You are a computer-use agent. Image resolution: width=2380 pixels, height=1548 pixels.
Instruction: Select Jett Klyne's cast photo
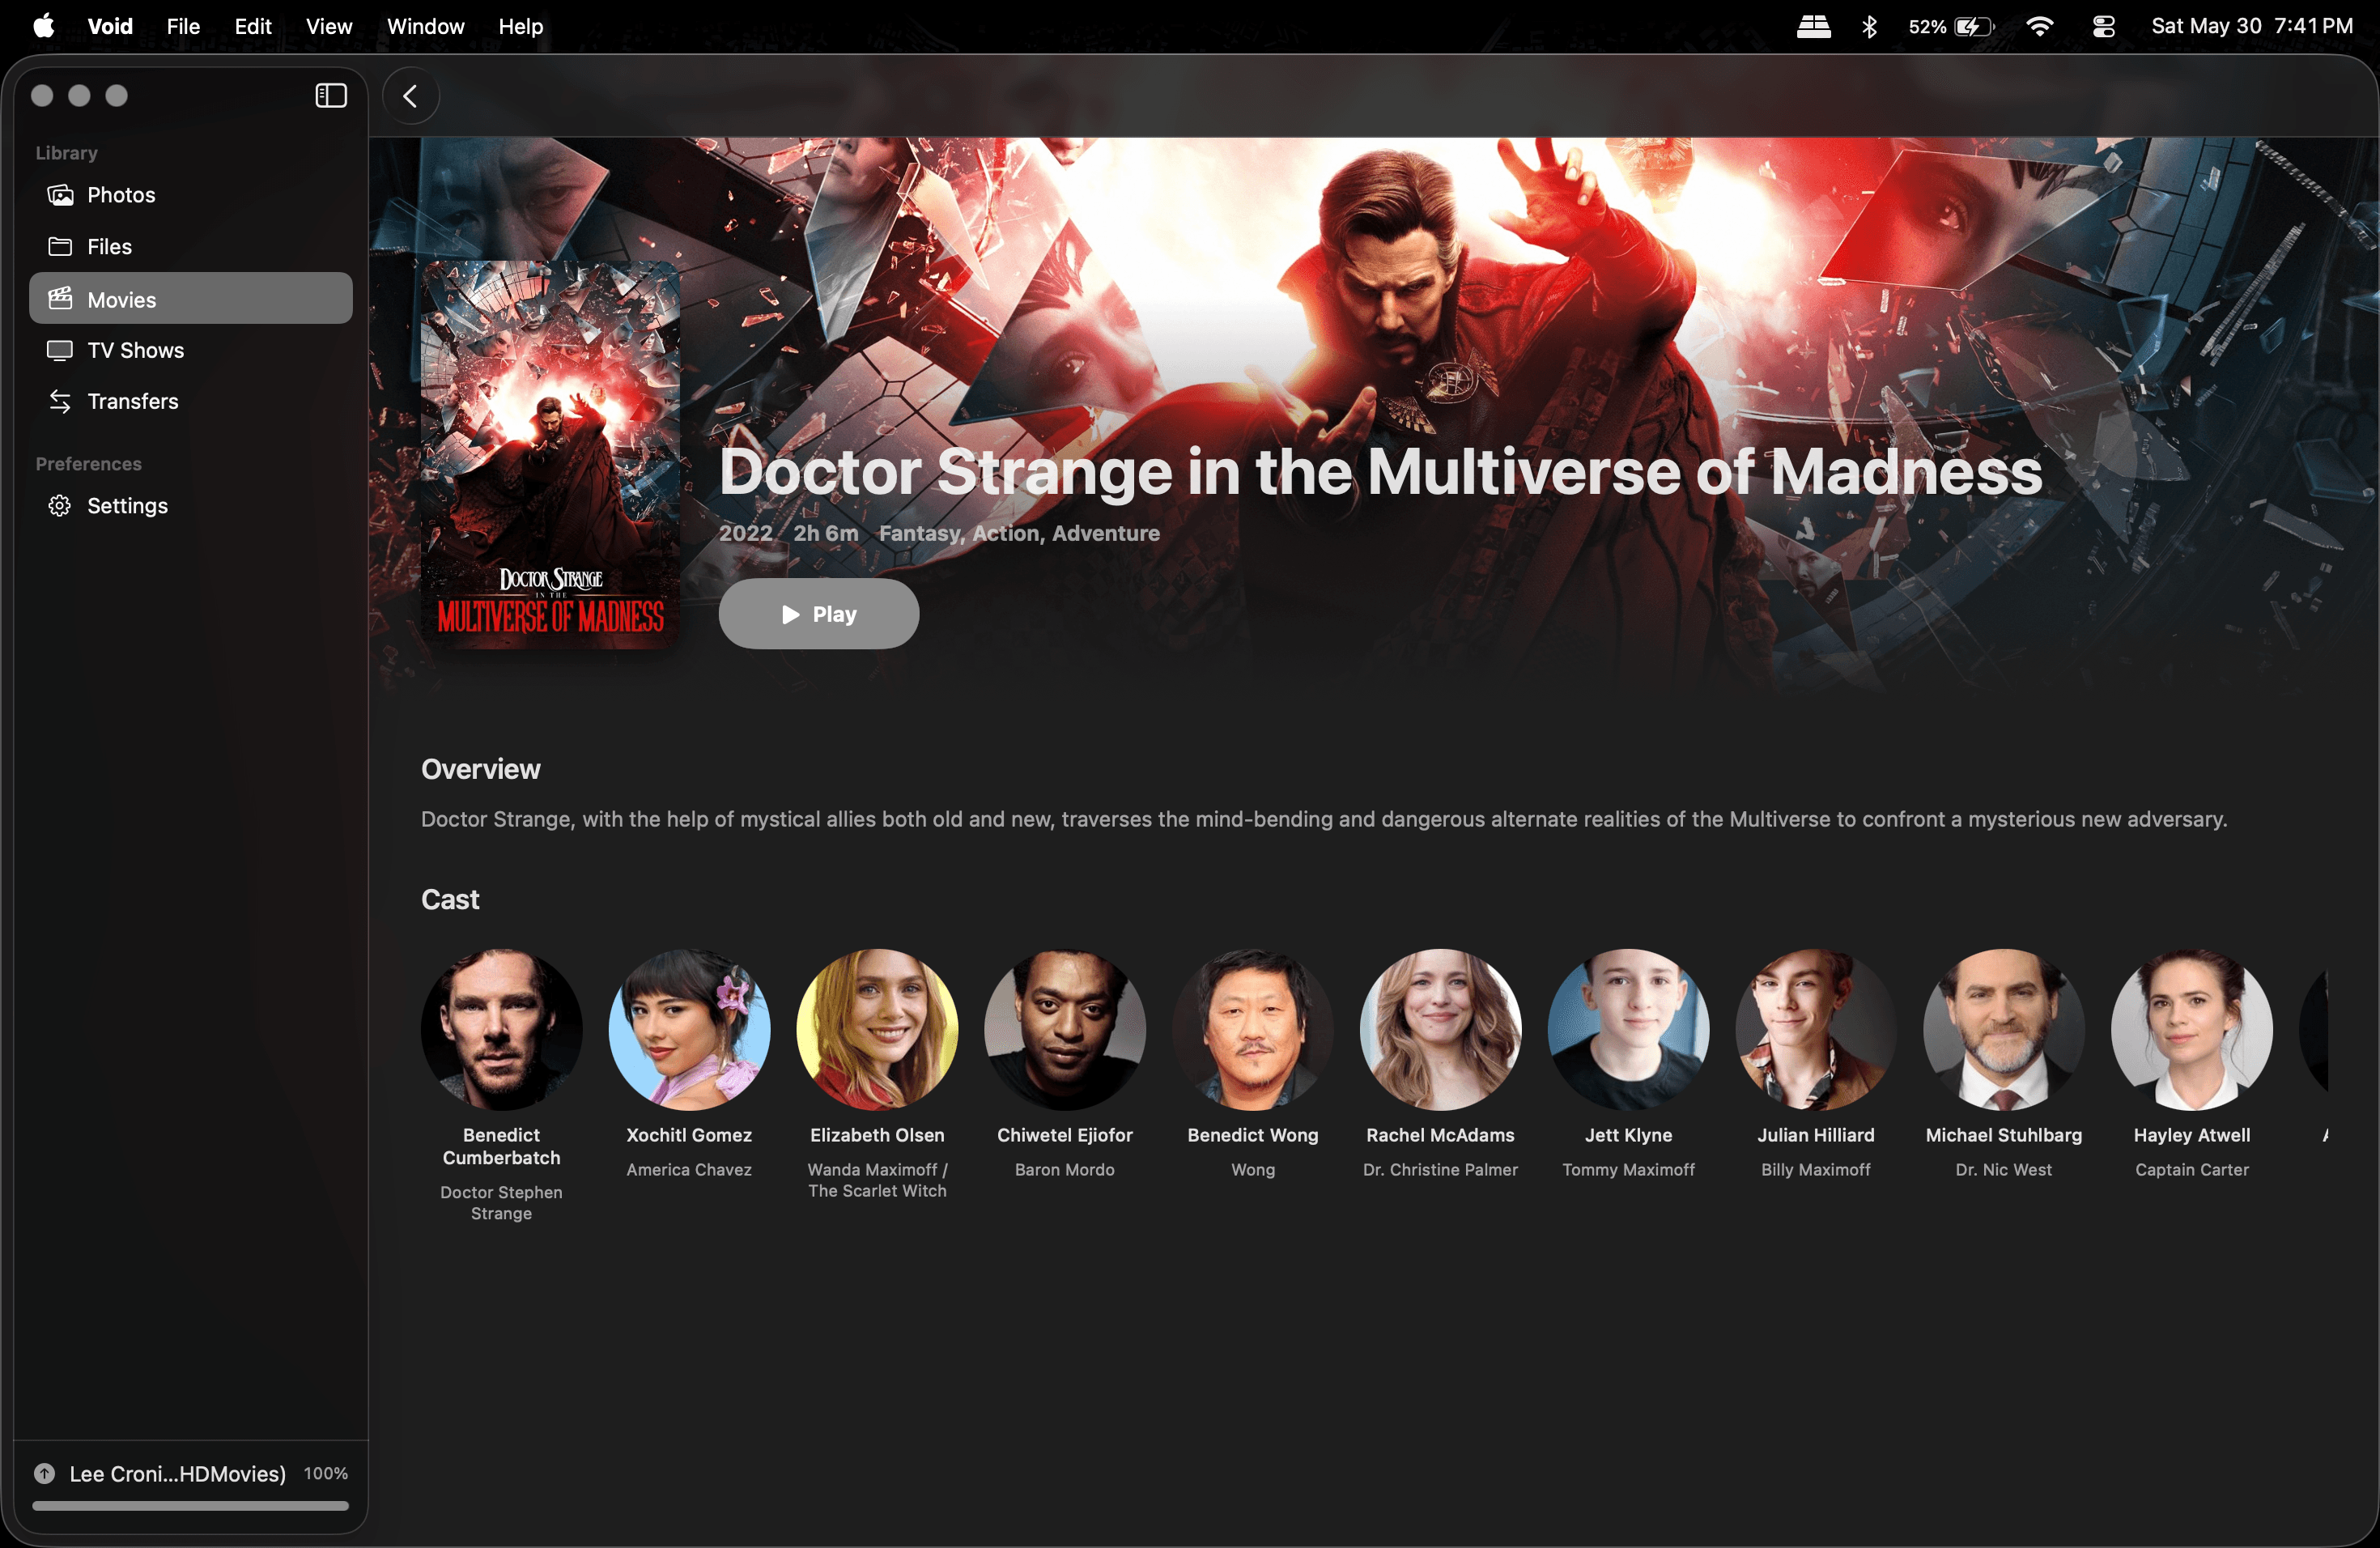coord(1629,1030)
